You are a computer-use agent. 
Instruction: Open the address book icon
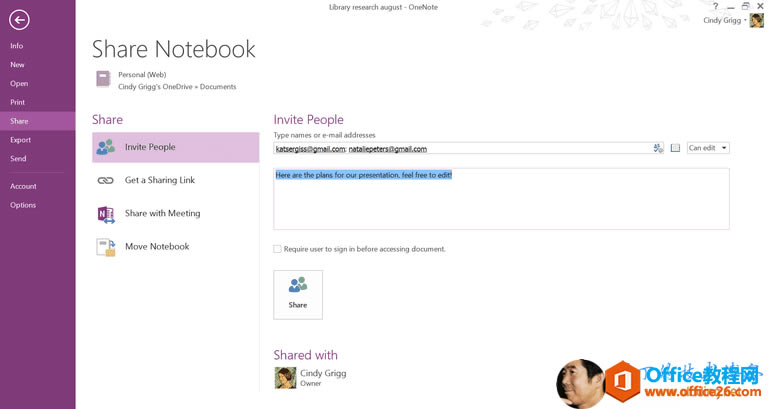[x=675, y=148]
